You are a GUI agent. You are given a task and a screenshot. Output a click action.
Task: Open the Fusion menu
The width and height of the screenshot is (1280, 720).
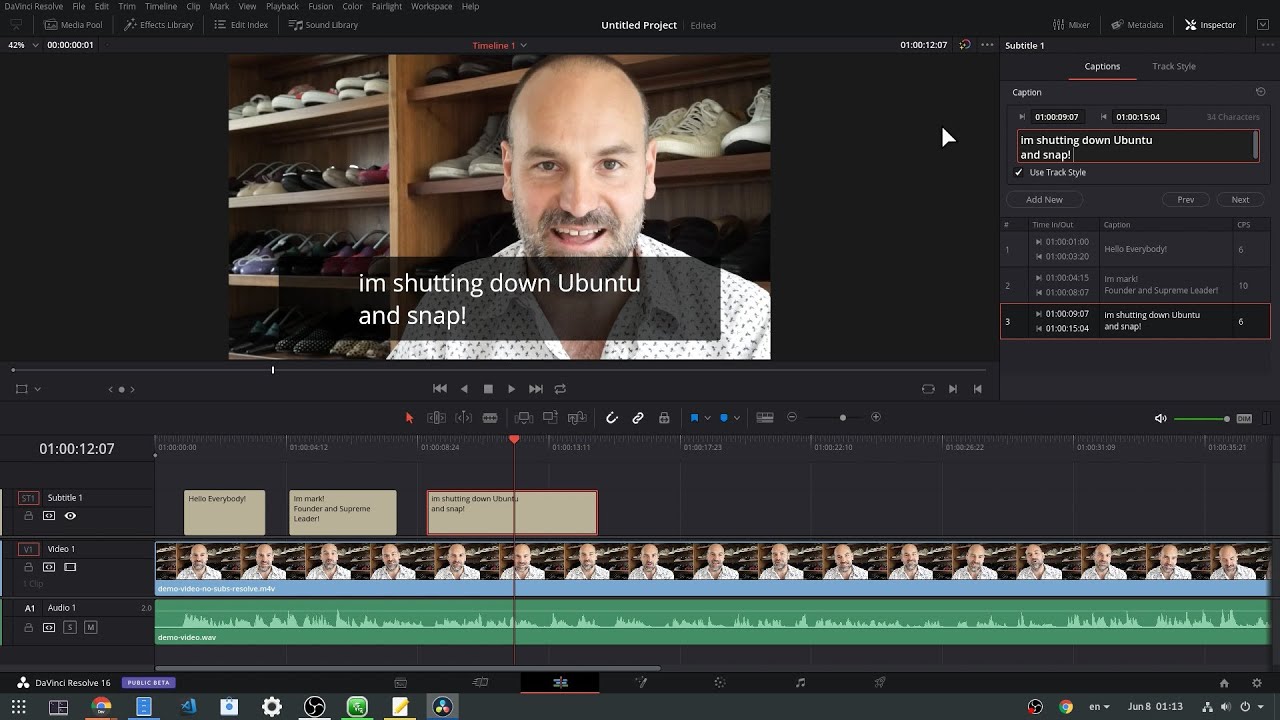(320, 6)
